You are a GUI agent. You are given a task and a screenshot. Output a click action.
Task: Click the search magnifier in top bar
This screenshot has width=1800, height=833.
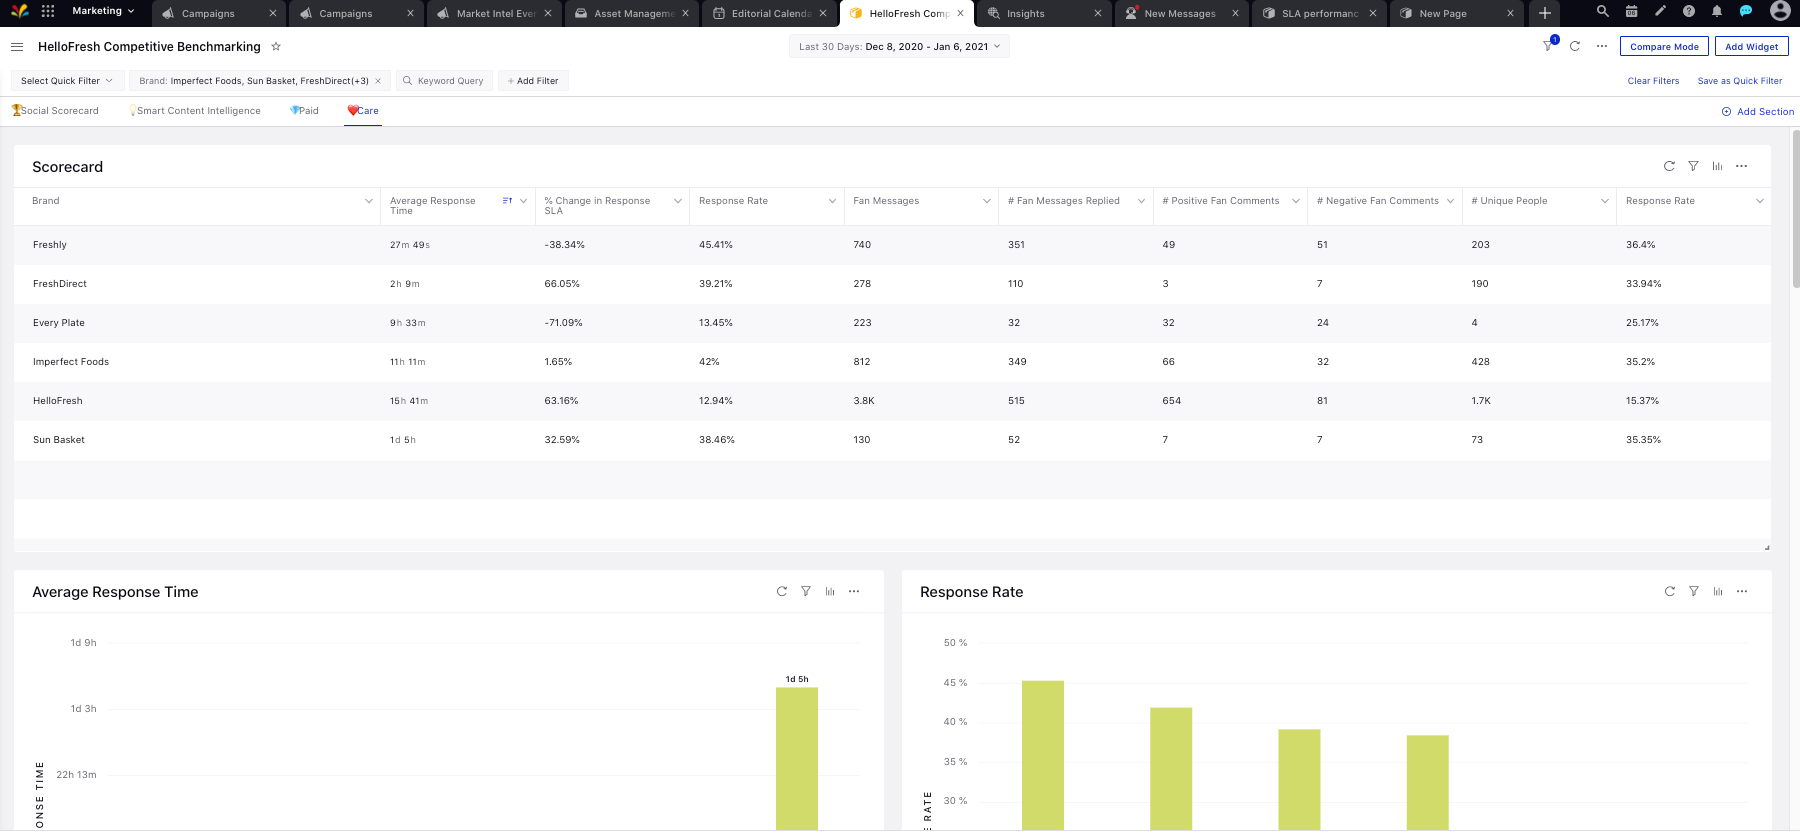(x=1602, y=12)
